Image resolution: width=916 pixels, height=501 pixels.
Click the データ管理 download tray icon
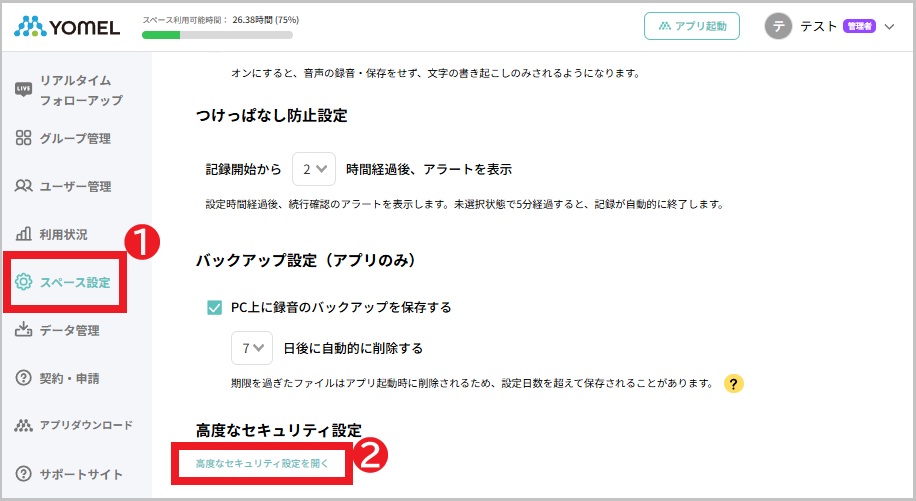(24, 330)
